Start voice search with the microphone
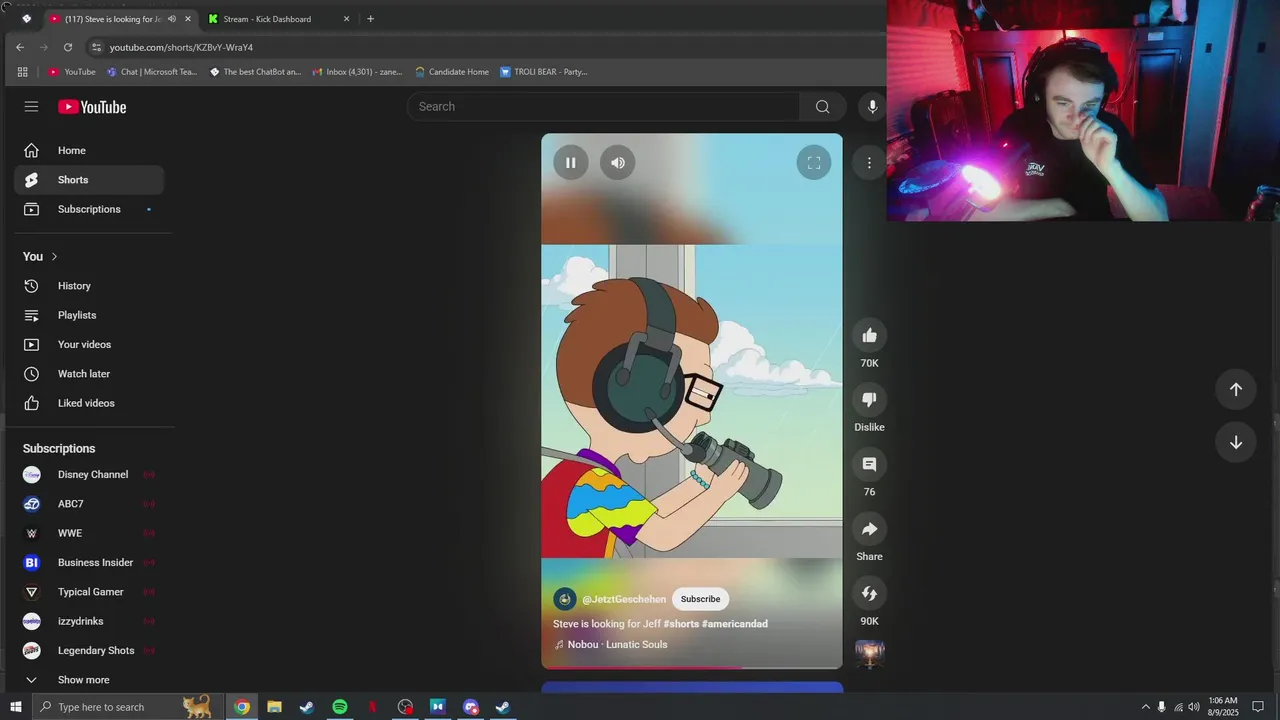Viewport: 1280px width, 720px height. (x=872, y=107)
